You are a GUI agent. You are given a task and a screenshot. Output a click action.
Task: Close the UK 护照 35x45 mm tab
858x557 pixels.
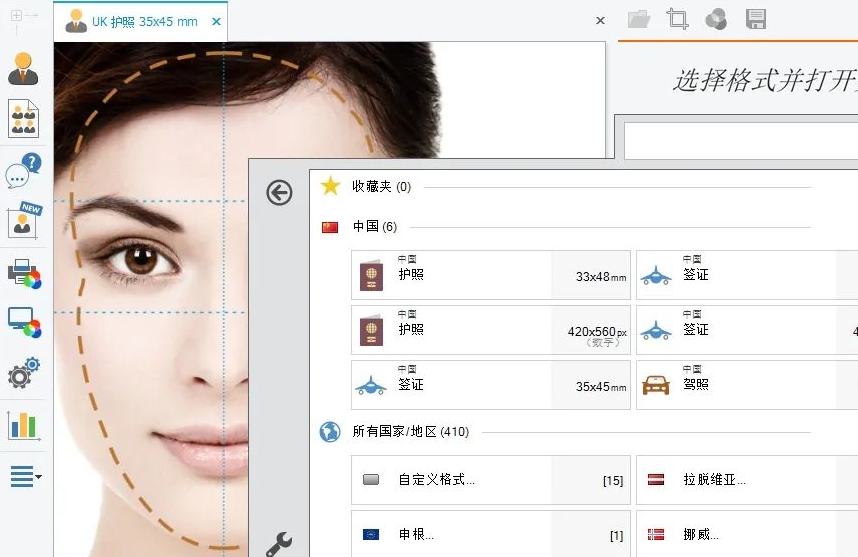pyautogui.click(x=217, y=22)
